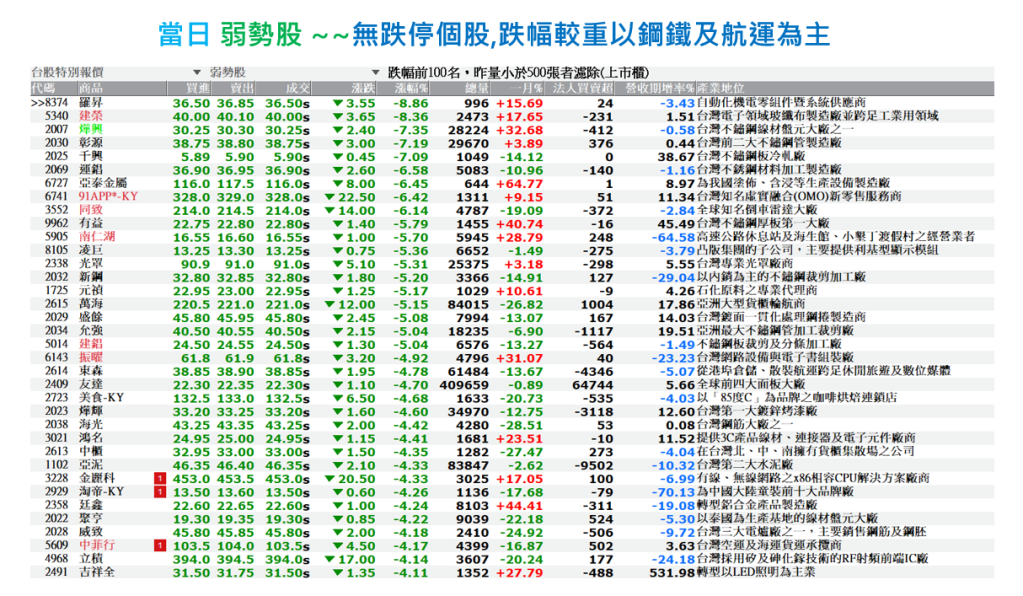This screenshot has width=1023, height=596.
Task: Open the 跌幅前100名 filter dropdown arrow
Action: click(375, 73)
